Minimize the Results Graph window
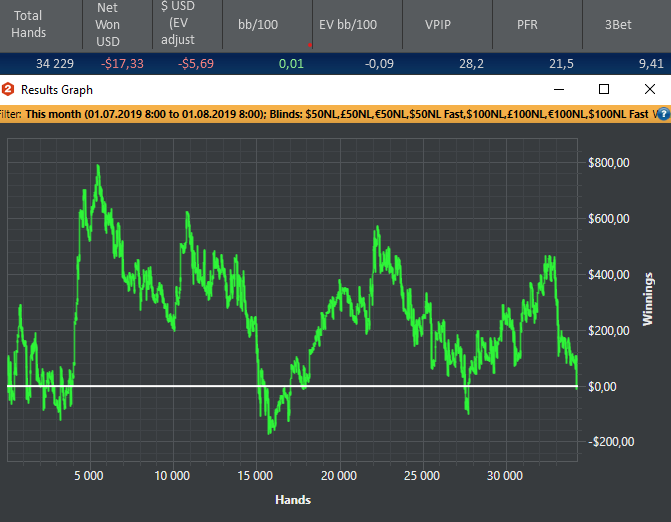 click(559, 89)
